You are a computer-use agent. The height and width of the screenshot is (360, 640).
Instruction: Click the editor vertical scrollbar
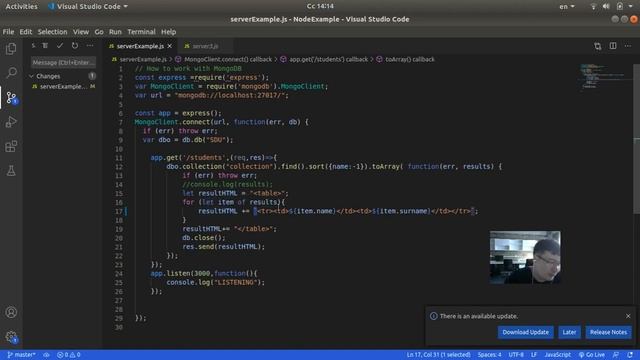pos(636,139)
